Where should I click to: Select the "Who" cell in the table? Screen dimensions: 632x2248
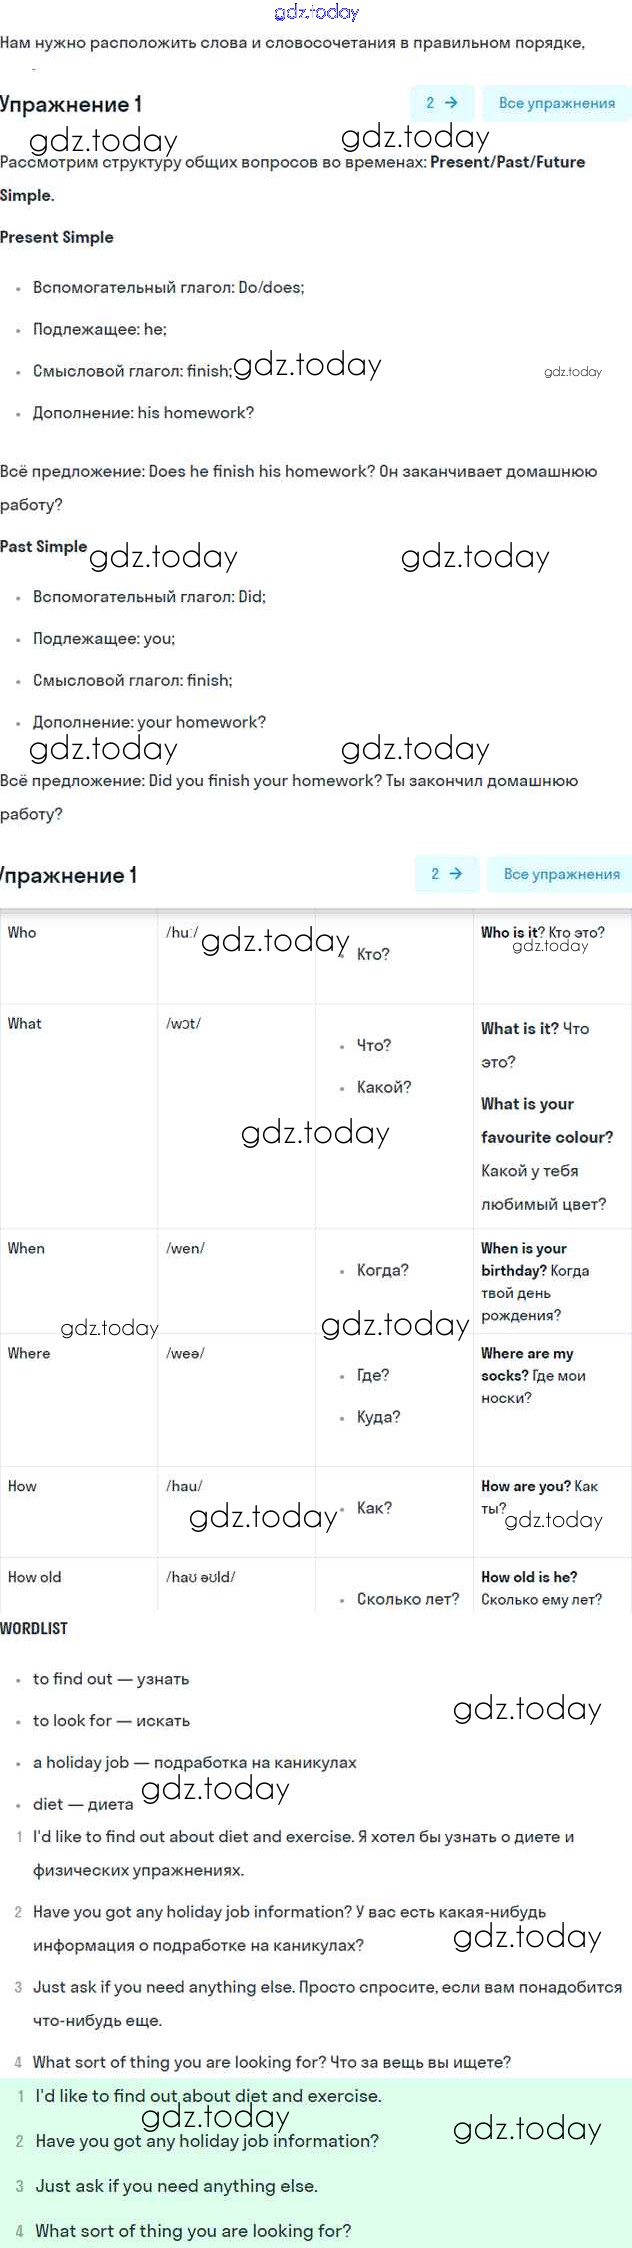22,932
